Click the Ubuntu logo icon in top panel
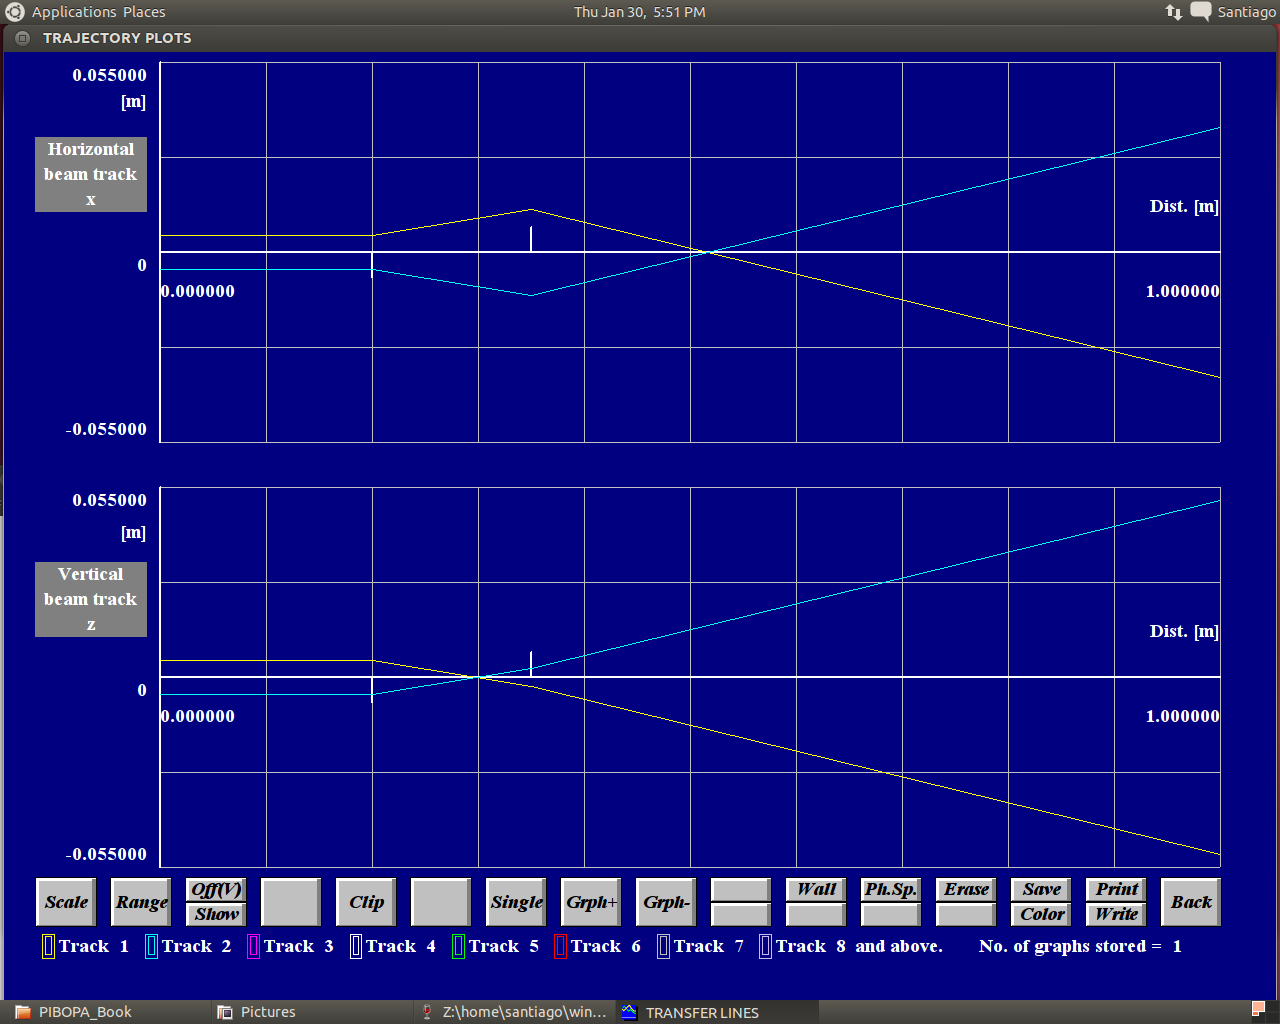This screenshot has width=1280, height=1024. click(x=15, y=12)
